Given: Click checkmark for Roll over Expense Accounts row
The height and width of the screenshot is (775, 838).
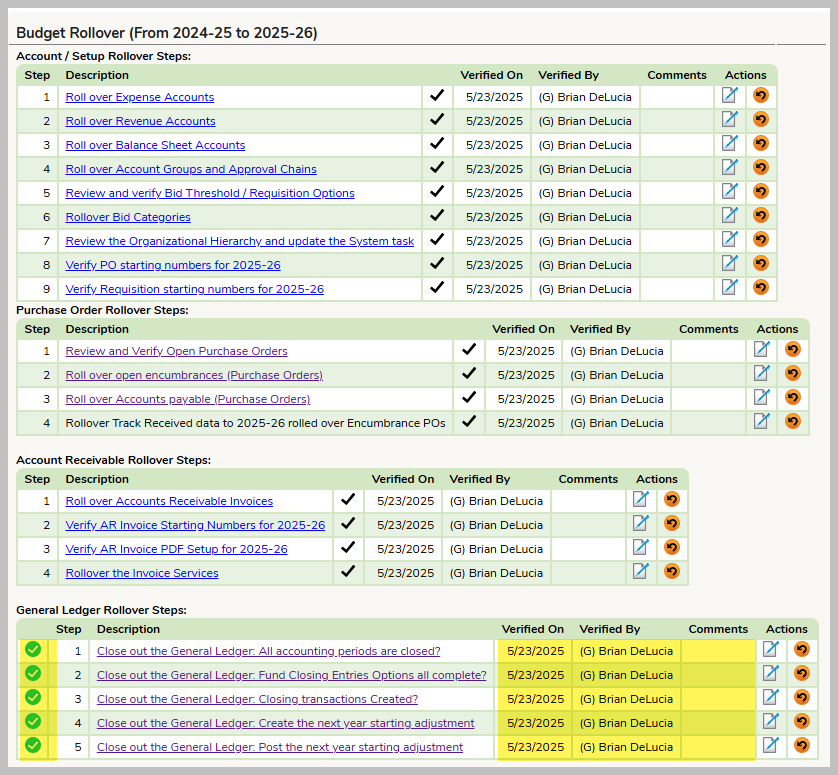Looking at the screenshot, I should 437,95.
